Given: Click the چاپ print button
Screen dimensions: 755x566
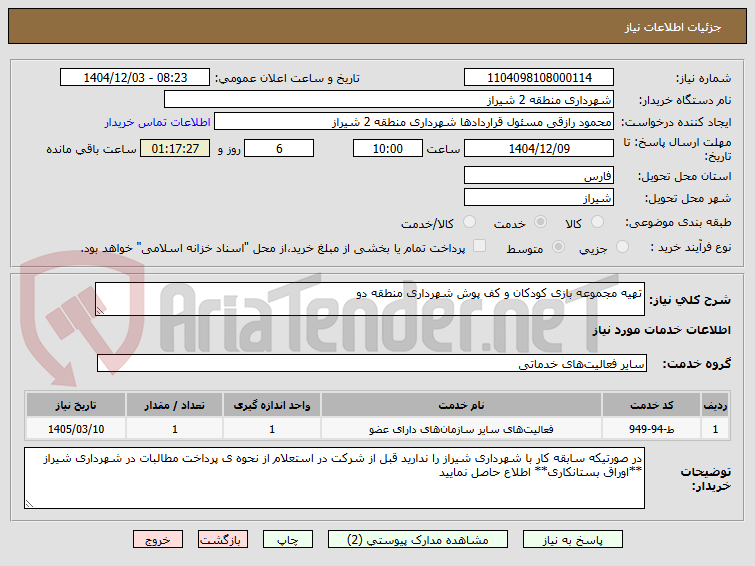Looking at the screenshot, I should [x=287, y=540].
